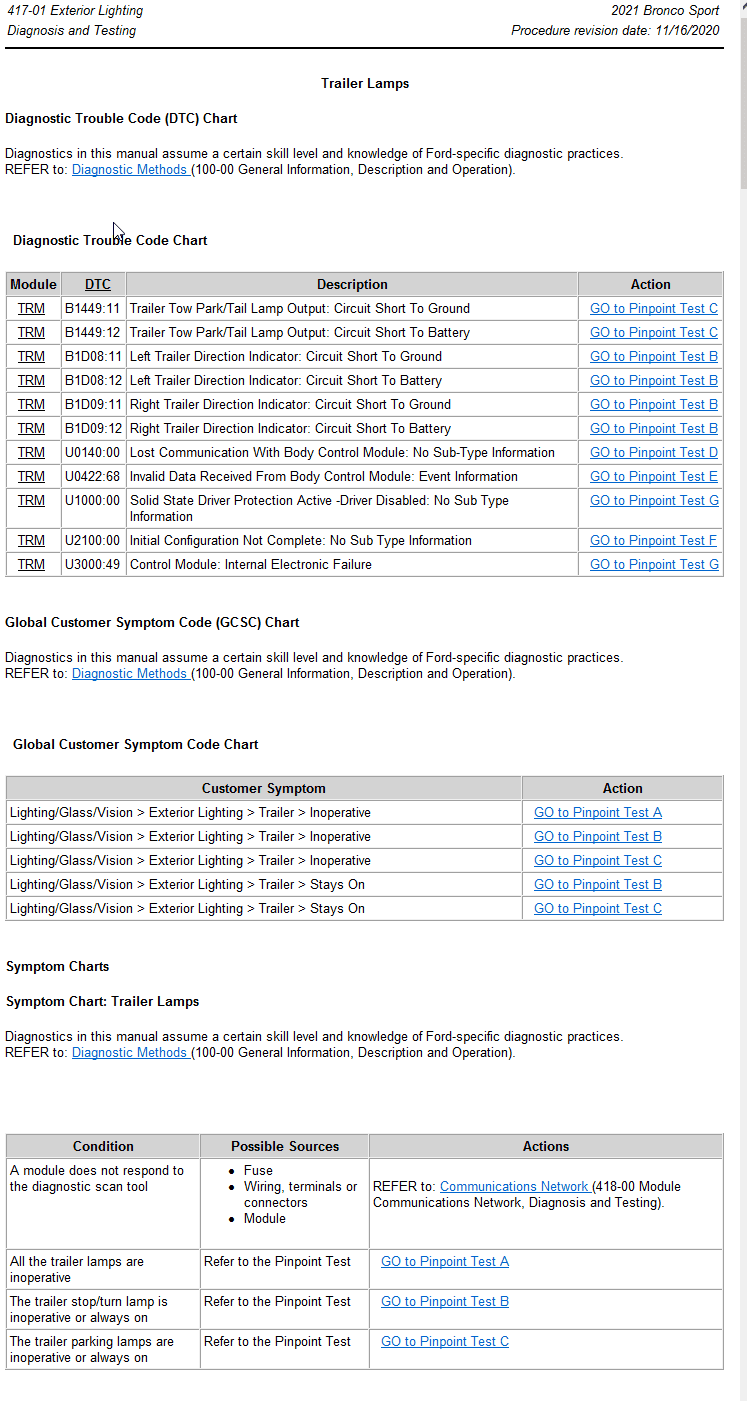747x1401 pixels.
Task: Go to Pinpoint Test C for trailer parking lamps
Action: [444, 1342]
